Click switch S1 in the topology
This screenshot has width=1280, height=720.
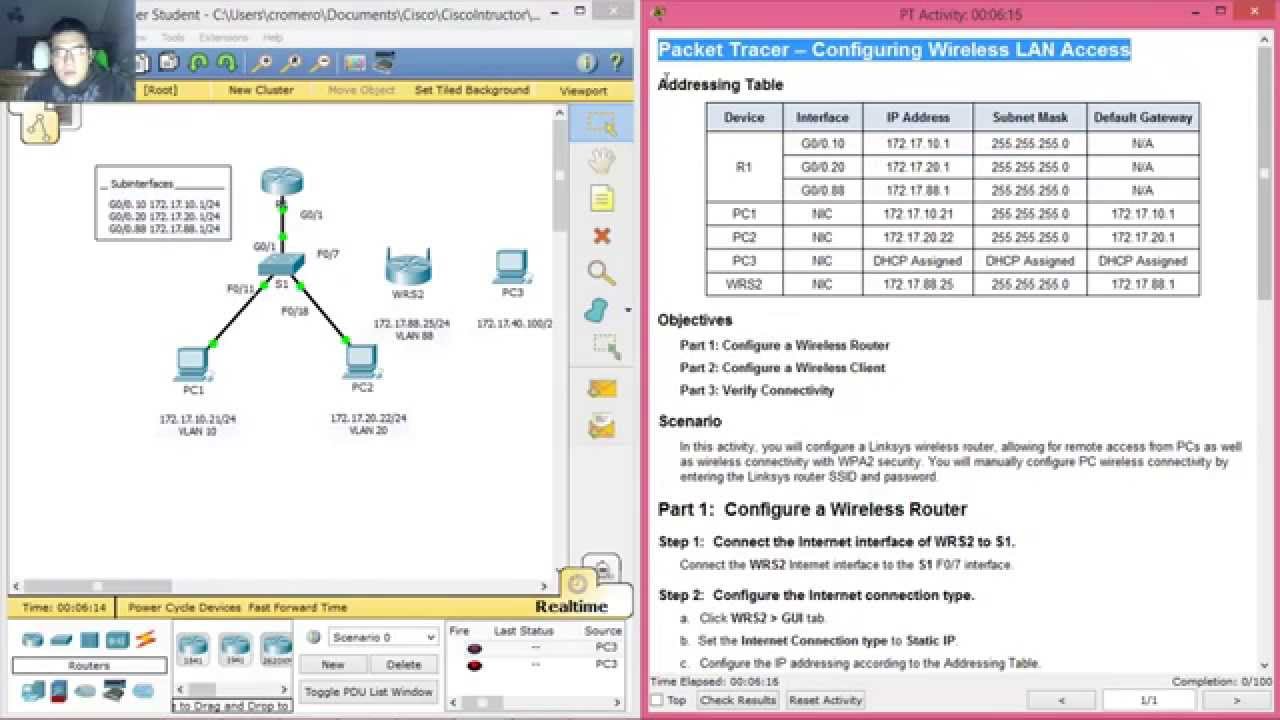pos(282,265)
